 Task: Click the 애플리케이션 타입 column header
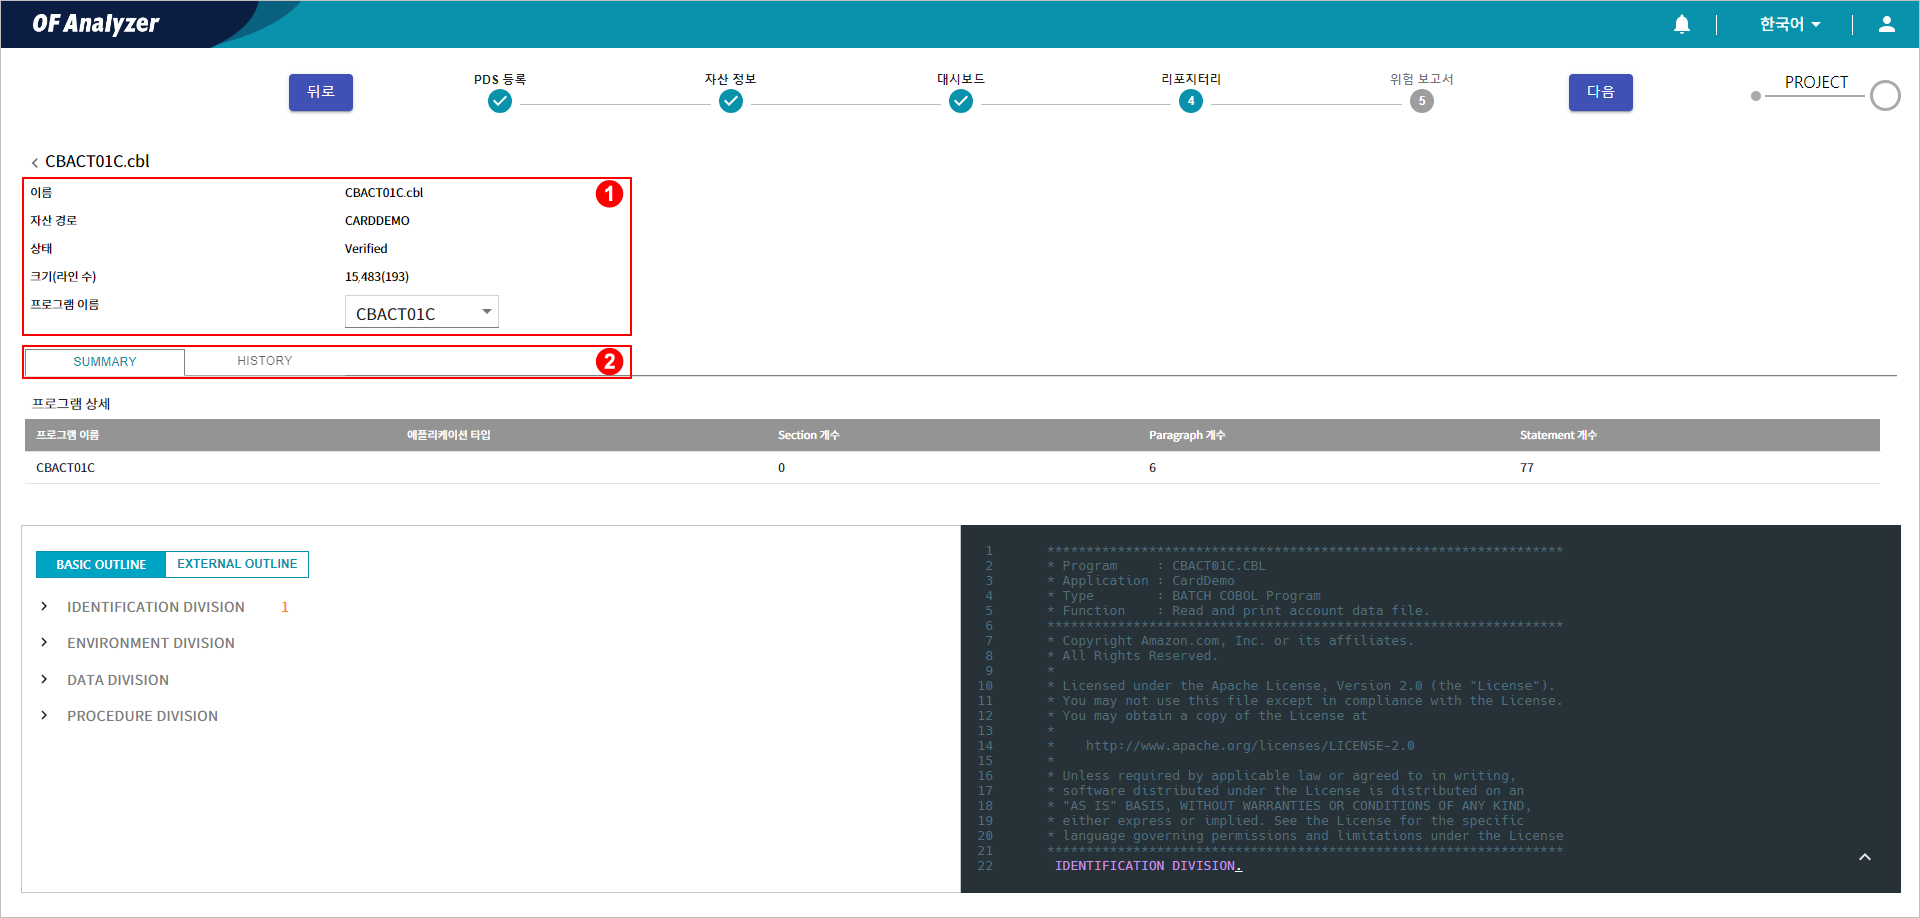point(449,435)
